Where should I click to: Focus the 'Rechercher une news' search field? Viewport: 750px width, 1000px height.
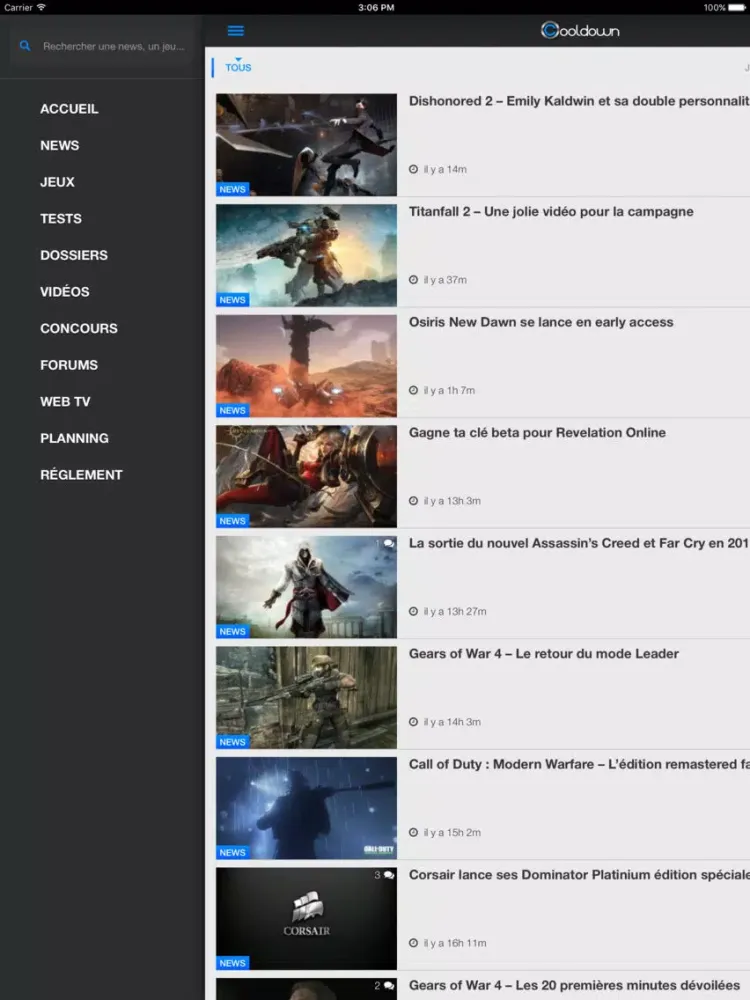click(x=102, y=46)
